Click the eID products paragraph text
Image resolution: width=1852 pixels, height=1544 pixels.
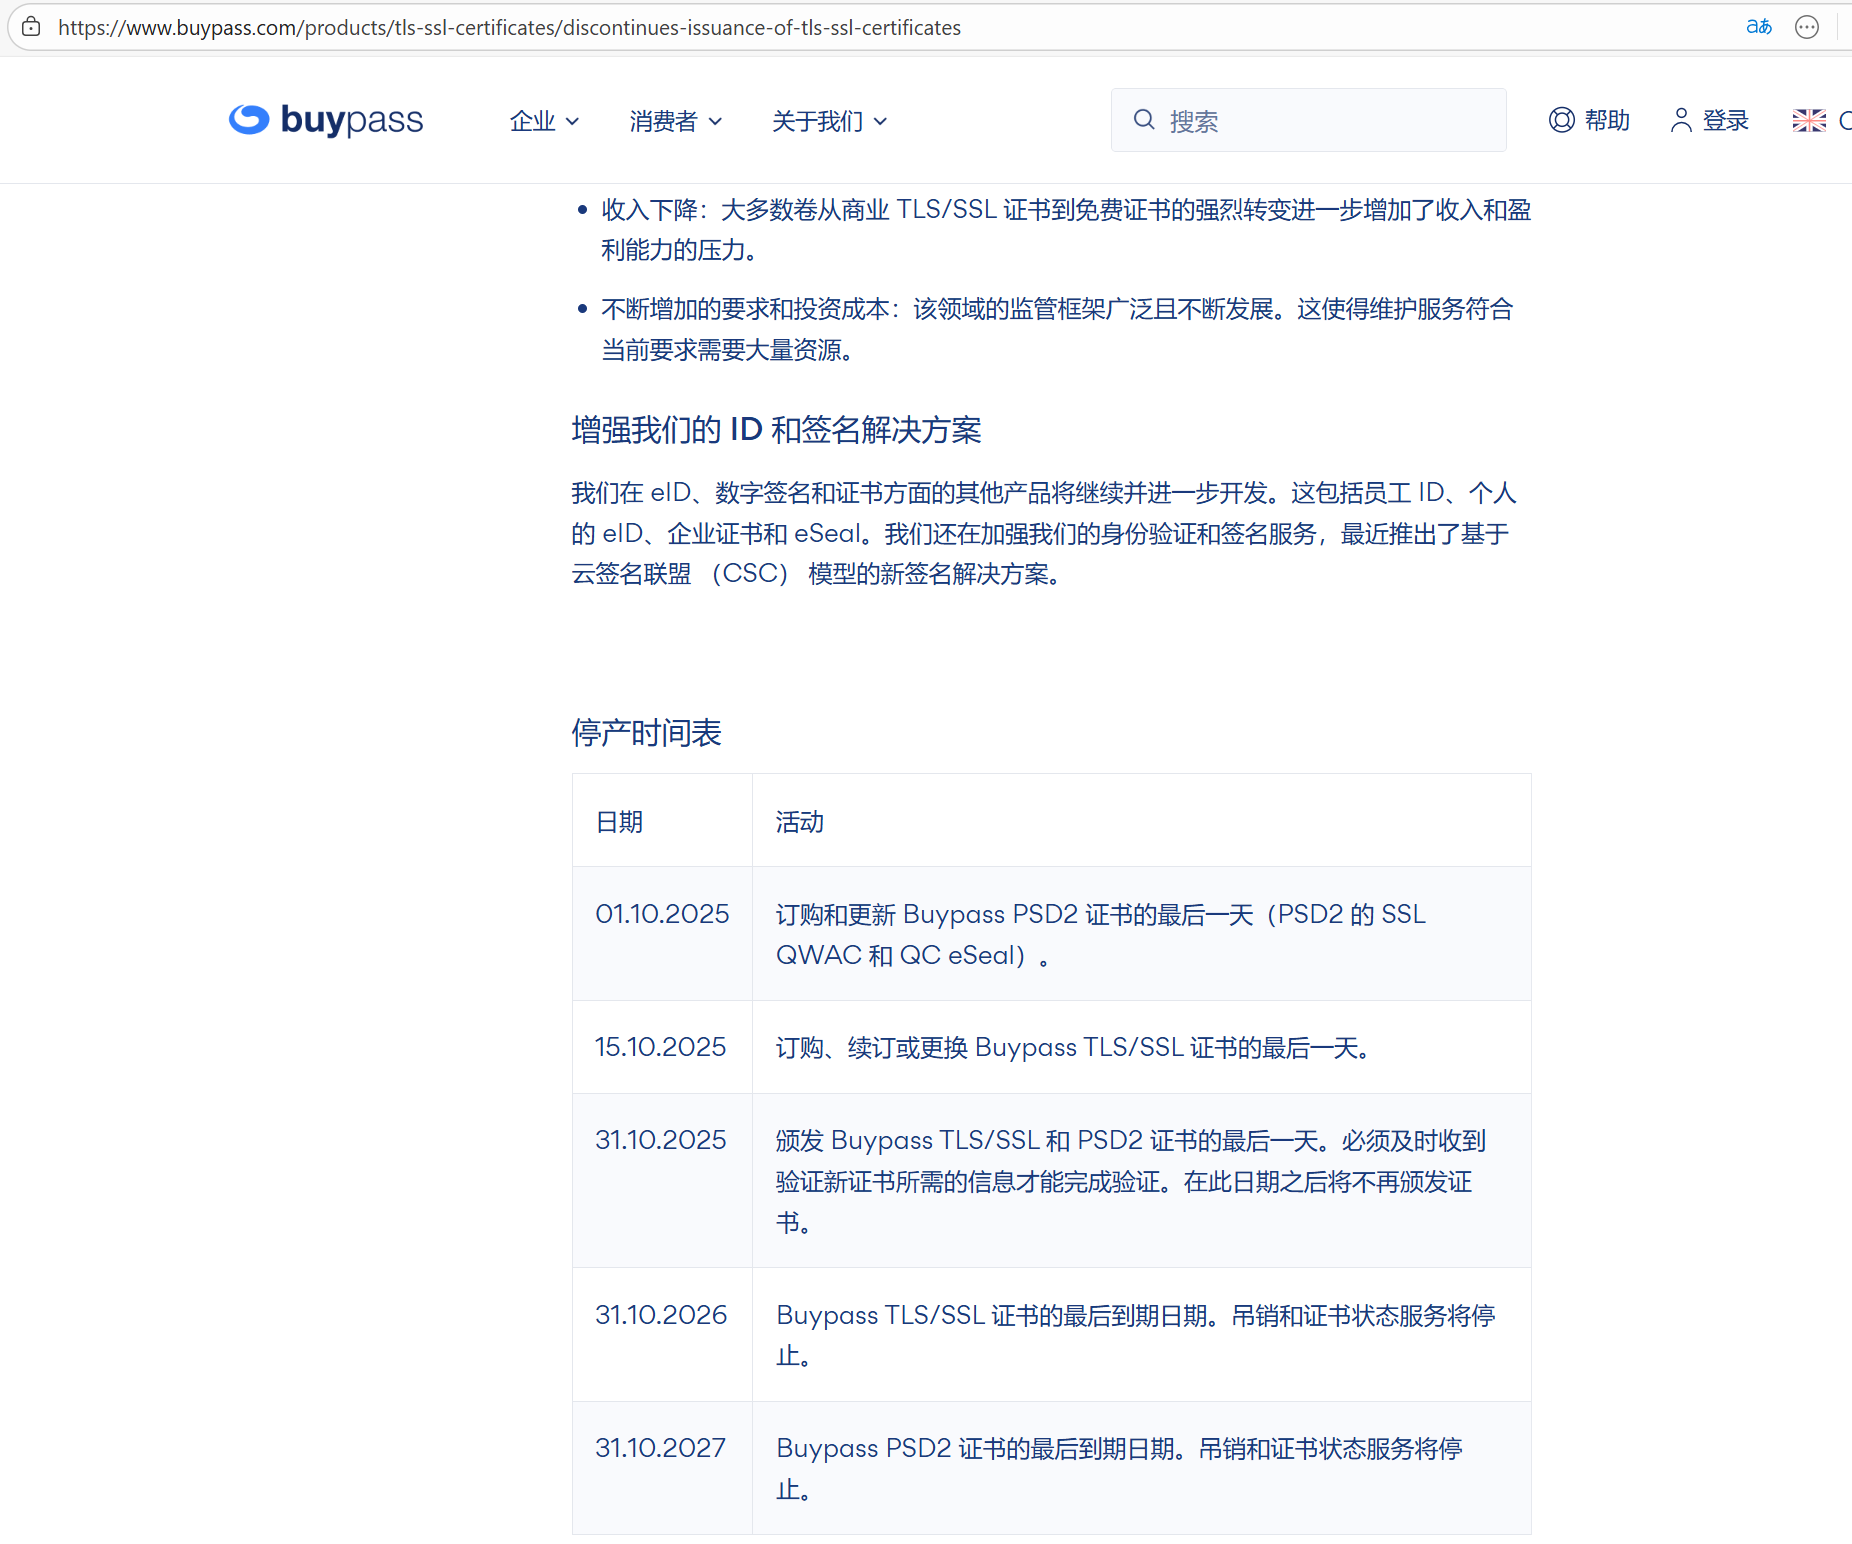coord(1044,533)
